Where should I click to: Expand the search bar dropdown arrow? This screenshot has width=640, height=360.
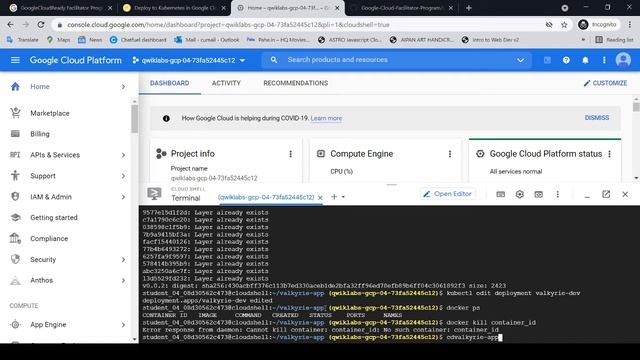520,60
